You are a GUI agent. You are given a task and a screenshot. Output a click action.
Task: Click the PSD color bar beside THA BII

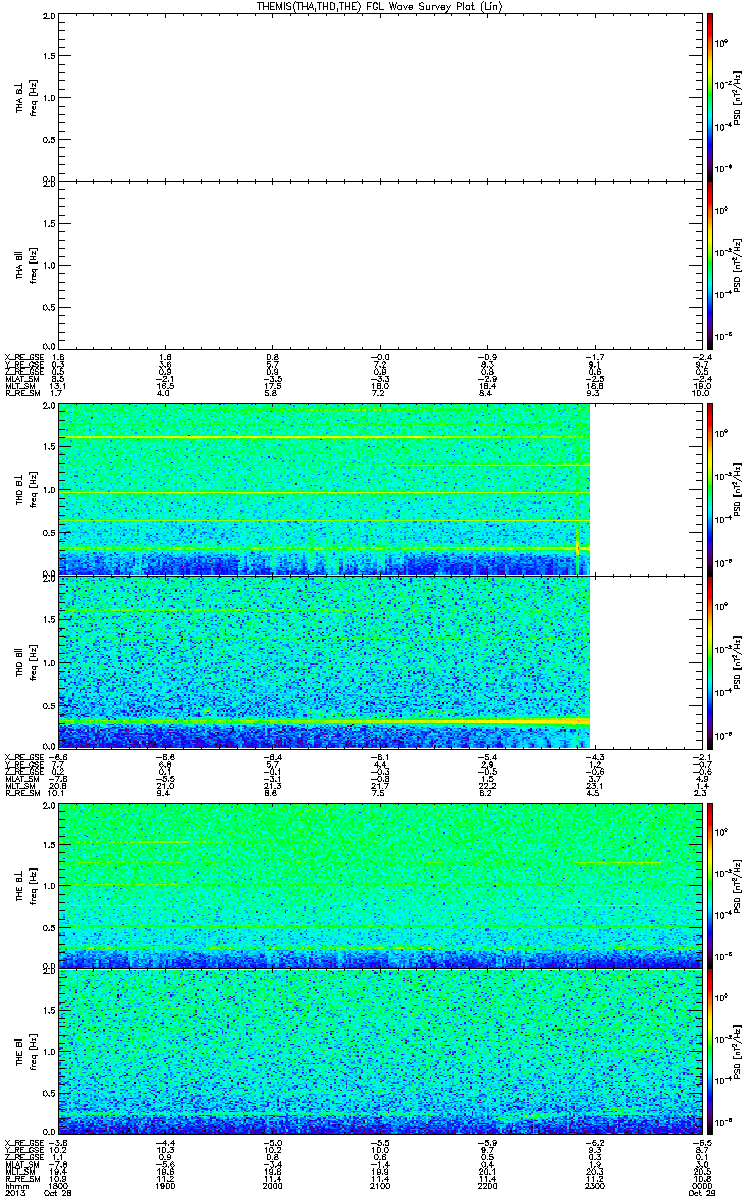(x=710, y=265)
